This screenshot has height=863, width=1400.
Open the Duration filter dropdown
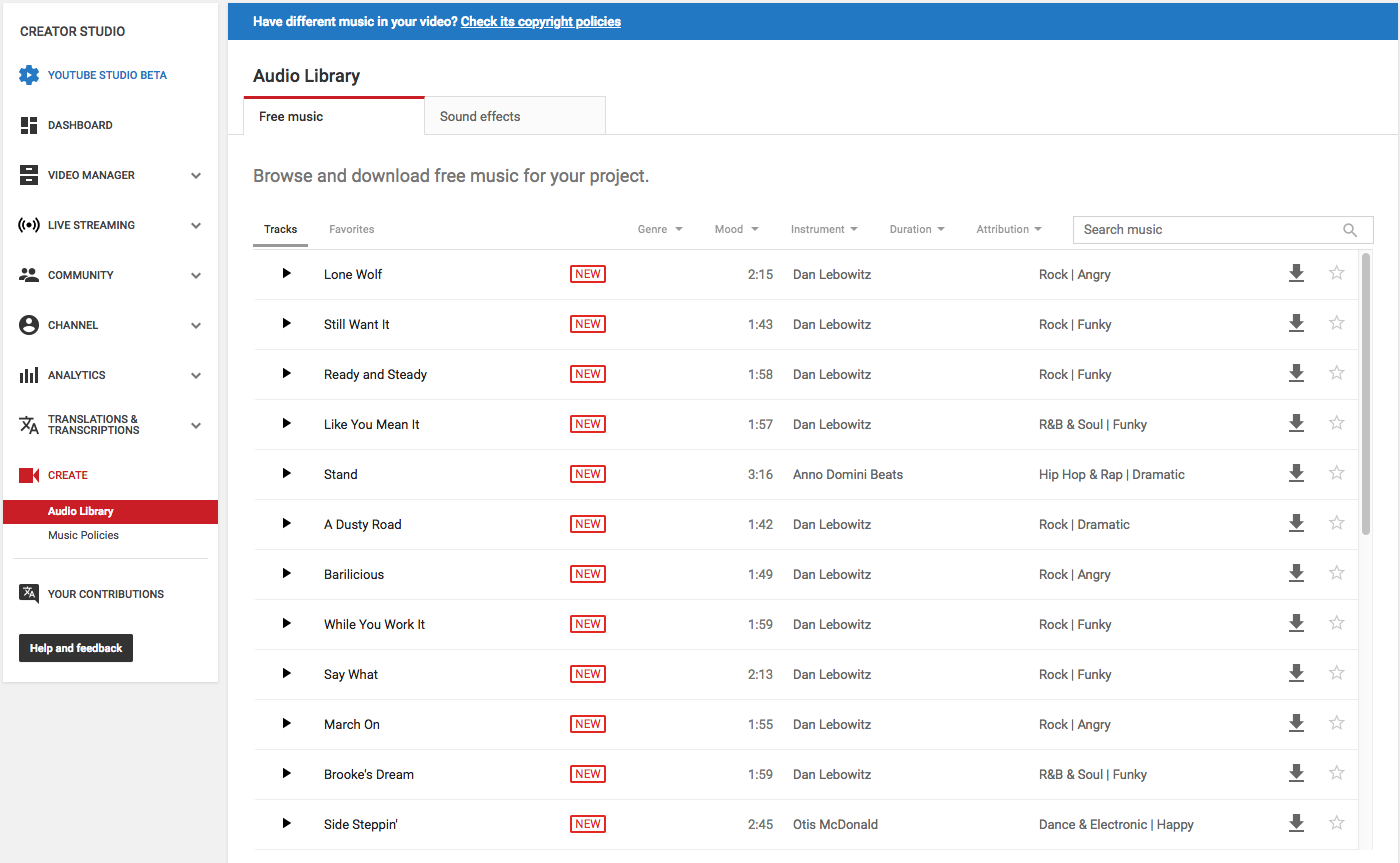click(x=917, y=229)
